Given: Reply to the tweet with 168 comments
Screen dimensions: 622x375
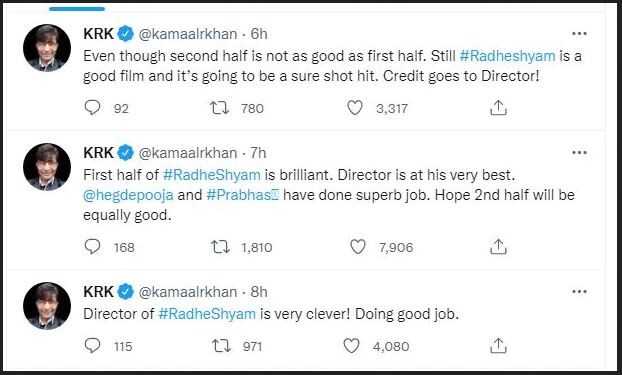Looking at the screenshot, I should (x=93, y=247).
